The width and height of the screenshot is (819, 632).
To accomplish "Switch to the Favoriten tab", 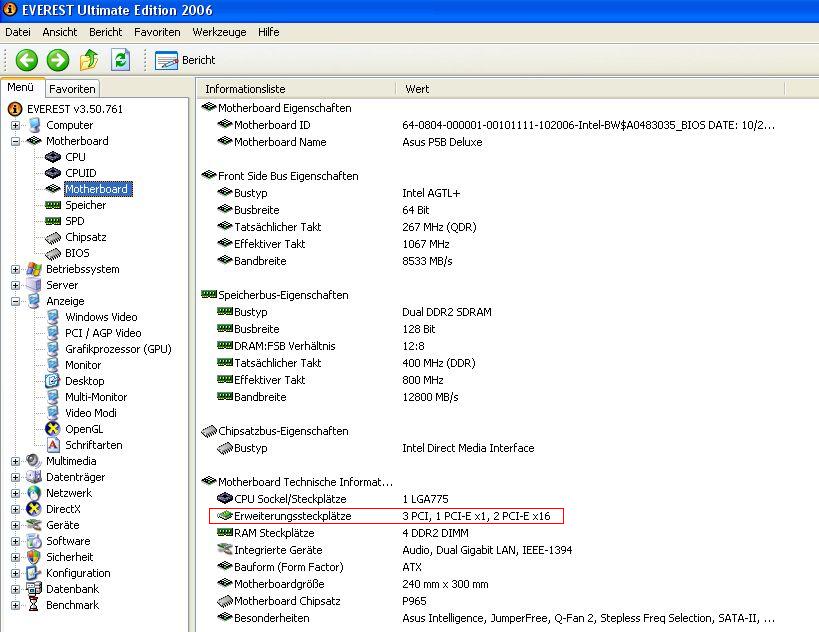I will [72, 89].
